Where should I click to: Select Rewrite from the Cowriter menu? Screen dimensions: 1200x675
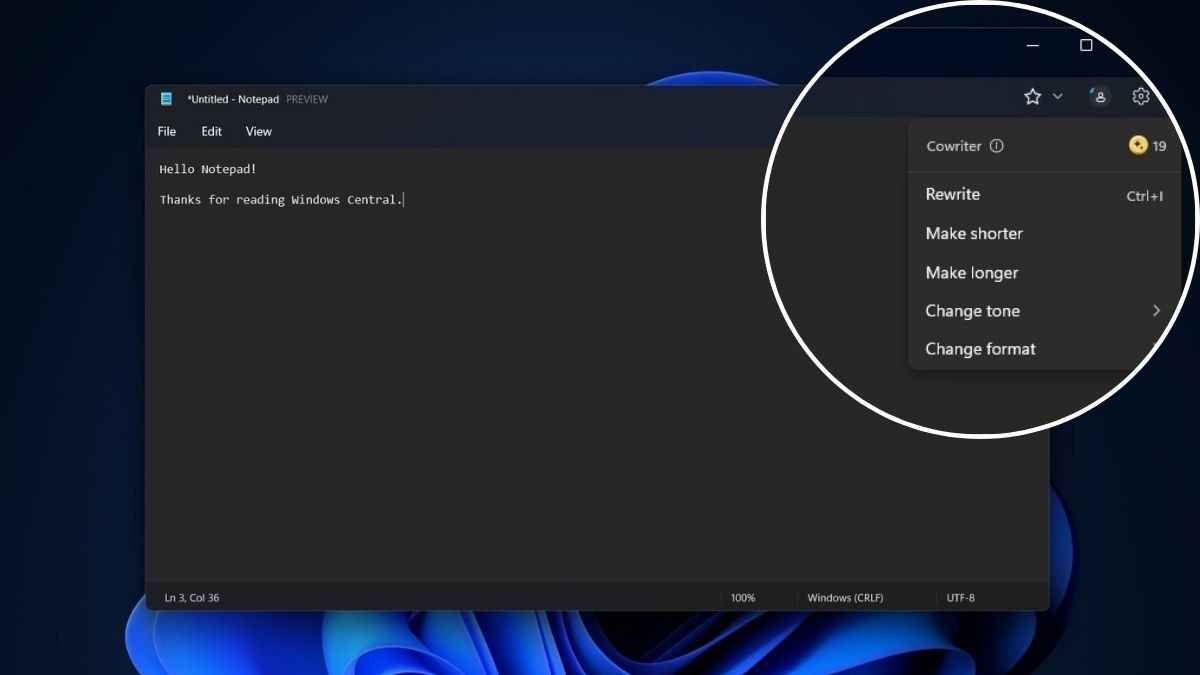pos(953,195)
